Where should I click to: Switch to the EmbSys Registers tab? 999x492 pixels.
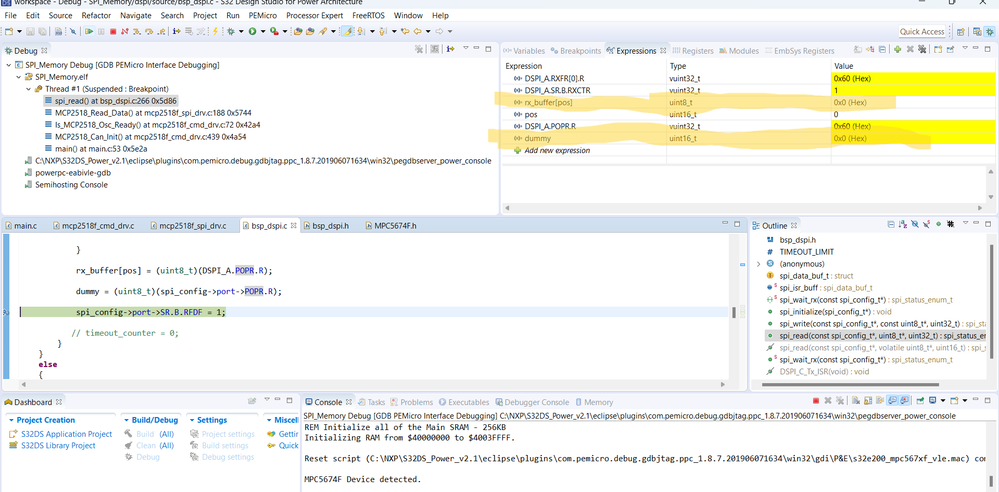point(798,50)
